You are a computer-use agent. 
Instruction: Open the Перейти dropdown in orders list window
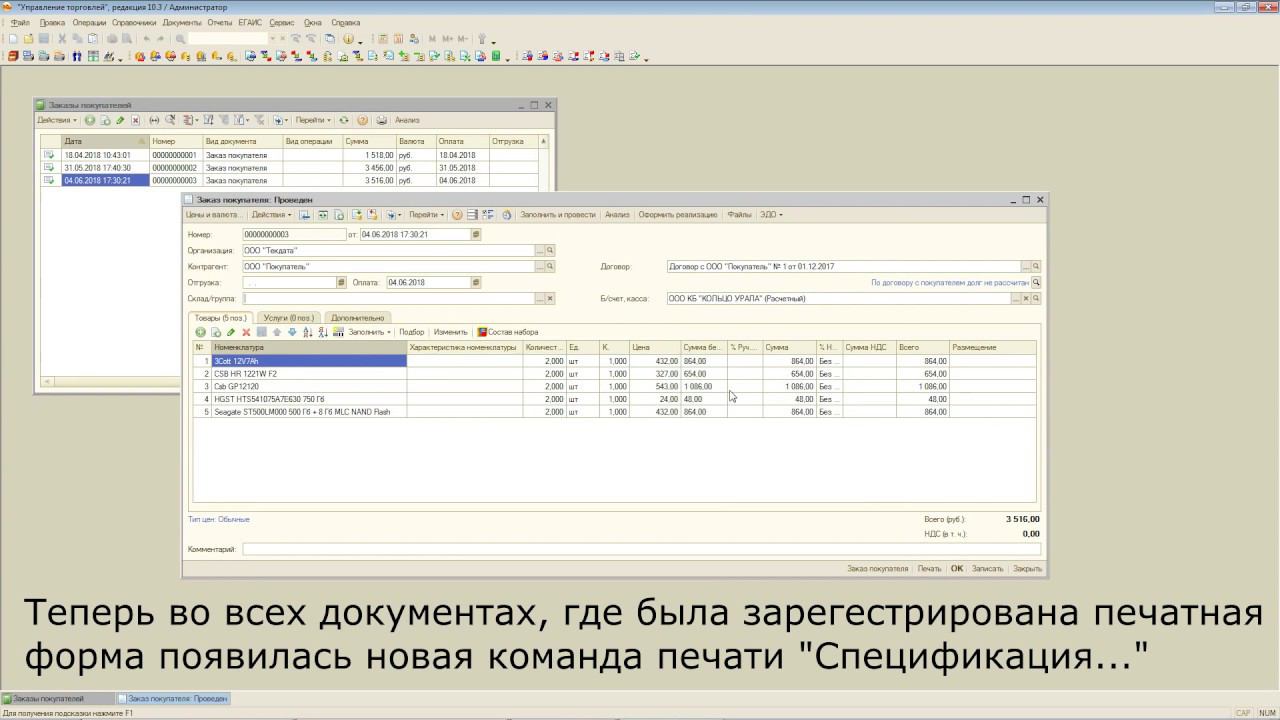coord(313,120)
